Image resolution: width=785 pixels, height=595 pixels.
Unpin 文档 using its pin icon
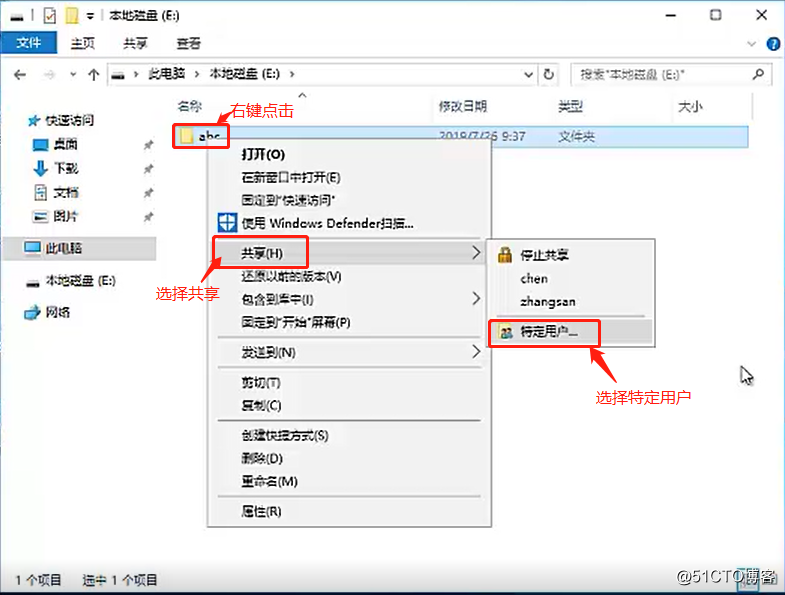[148, 193]
